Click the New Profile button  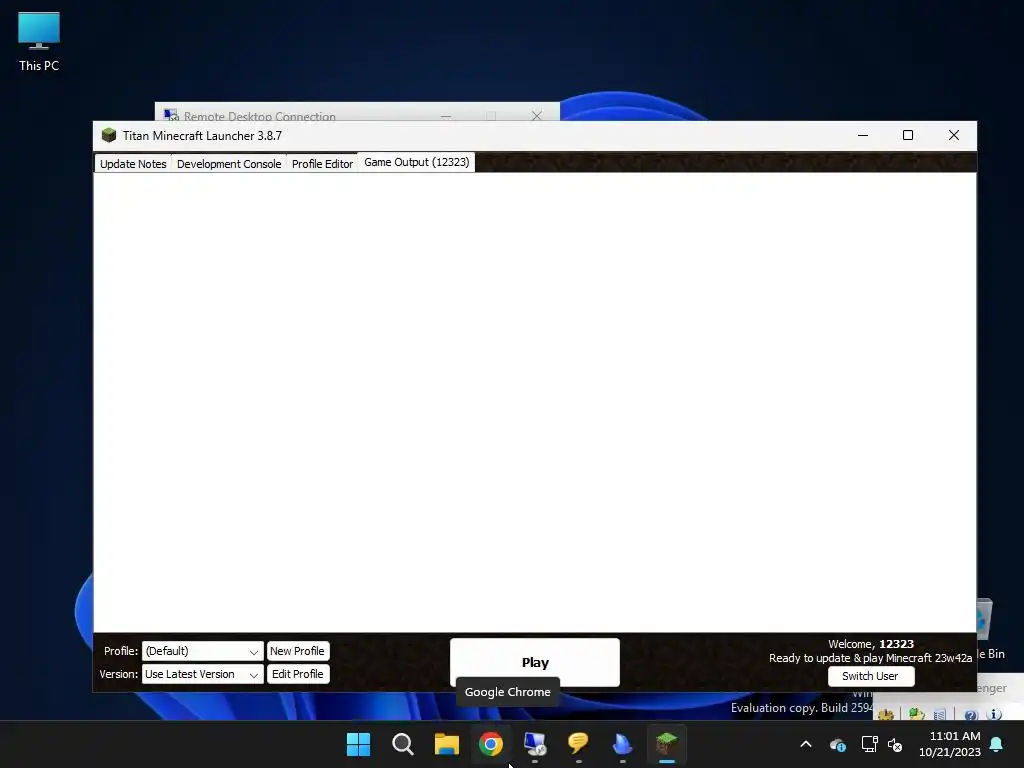tap(298, 651)
